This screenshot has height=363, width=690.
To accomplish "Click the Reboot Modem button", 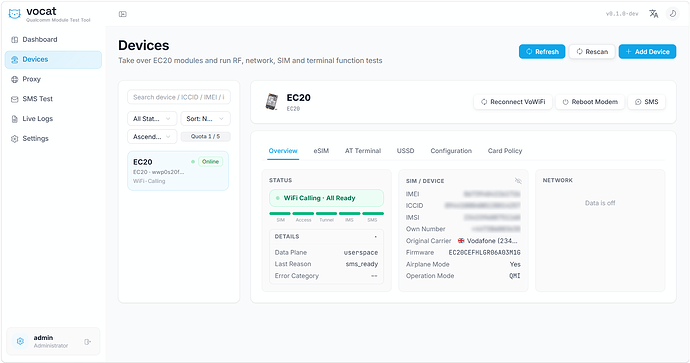I will (x=590, y=102).
